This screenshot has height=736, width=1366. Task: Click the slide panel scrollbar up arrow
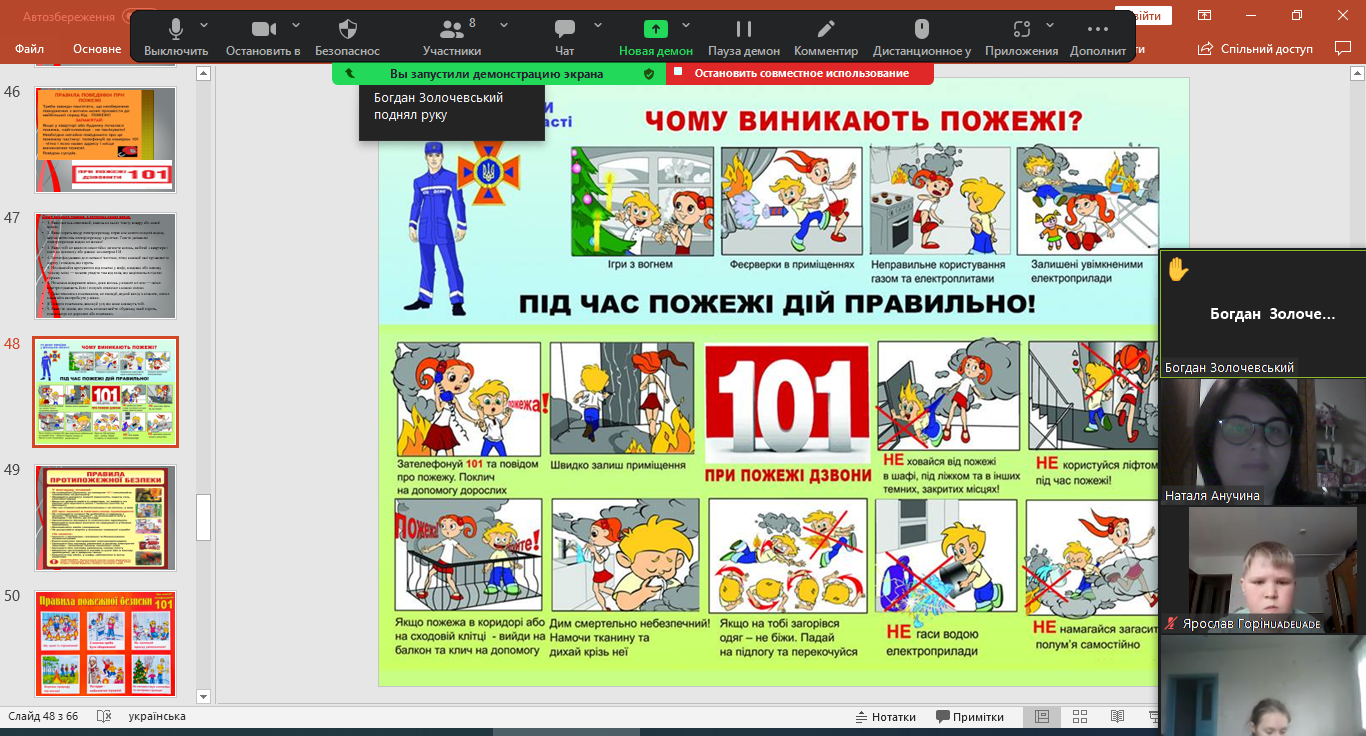(204, 74)
